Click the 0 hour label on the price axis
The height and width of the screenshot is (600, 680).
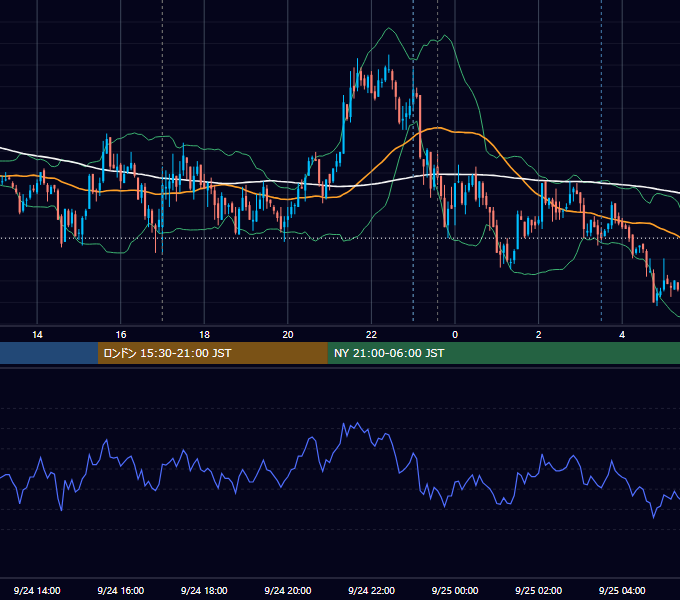(x=455, y=335)
